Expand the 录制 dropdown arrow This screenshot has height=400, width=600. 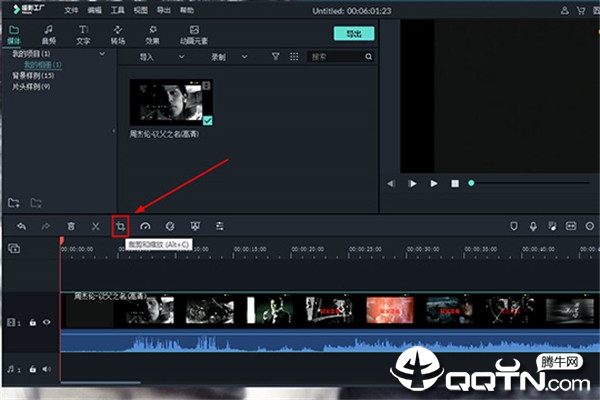click(x=245, y=57)
